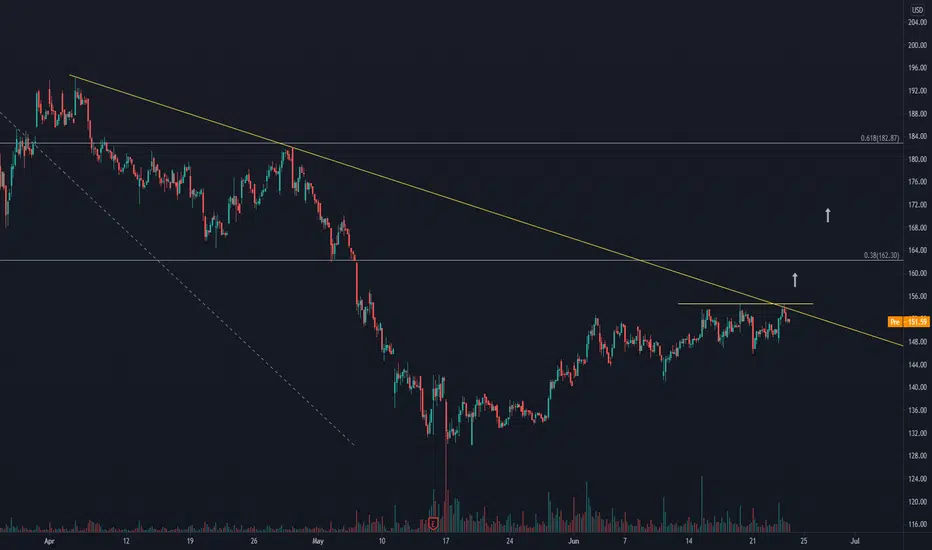Click the 19 date label on time axis

190,541
